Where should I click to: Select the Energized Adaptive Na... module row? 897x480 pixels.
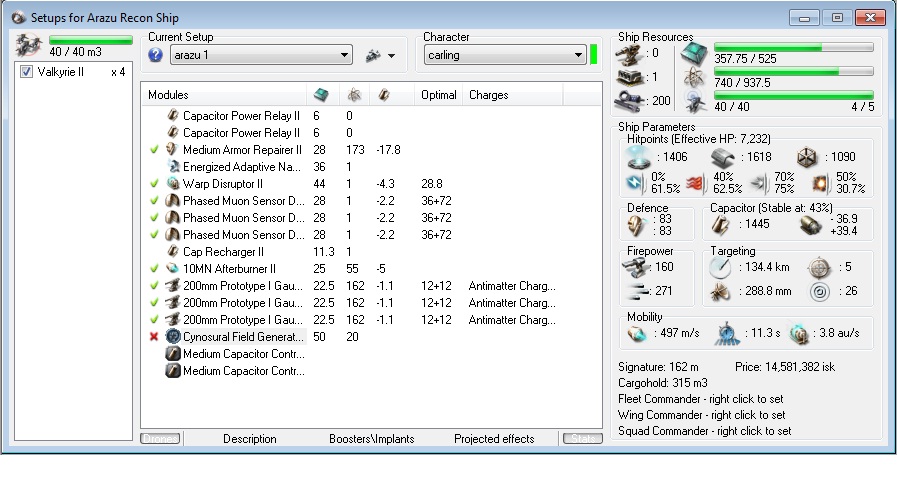point(372,167)
